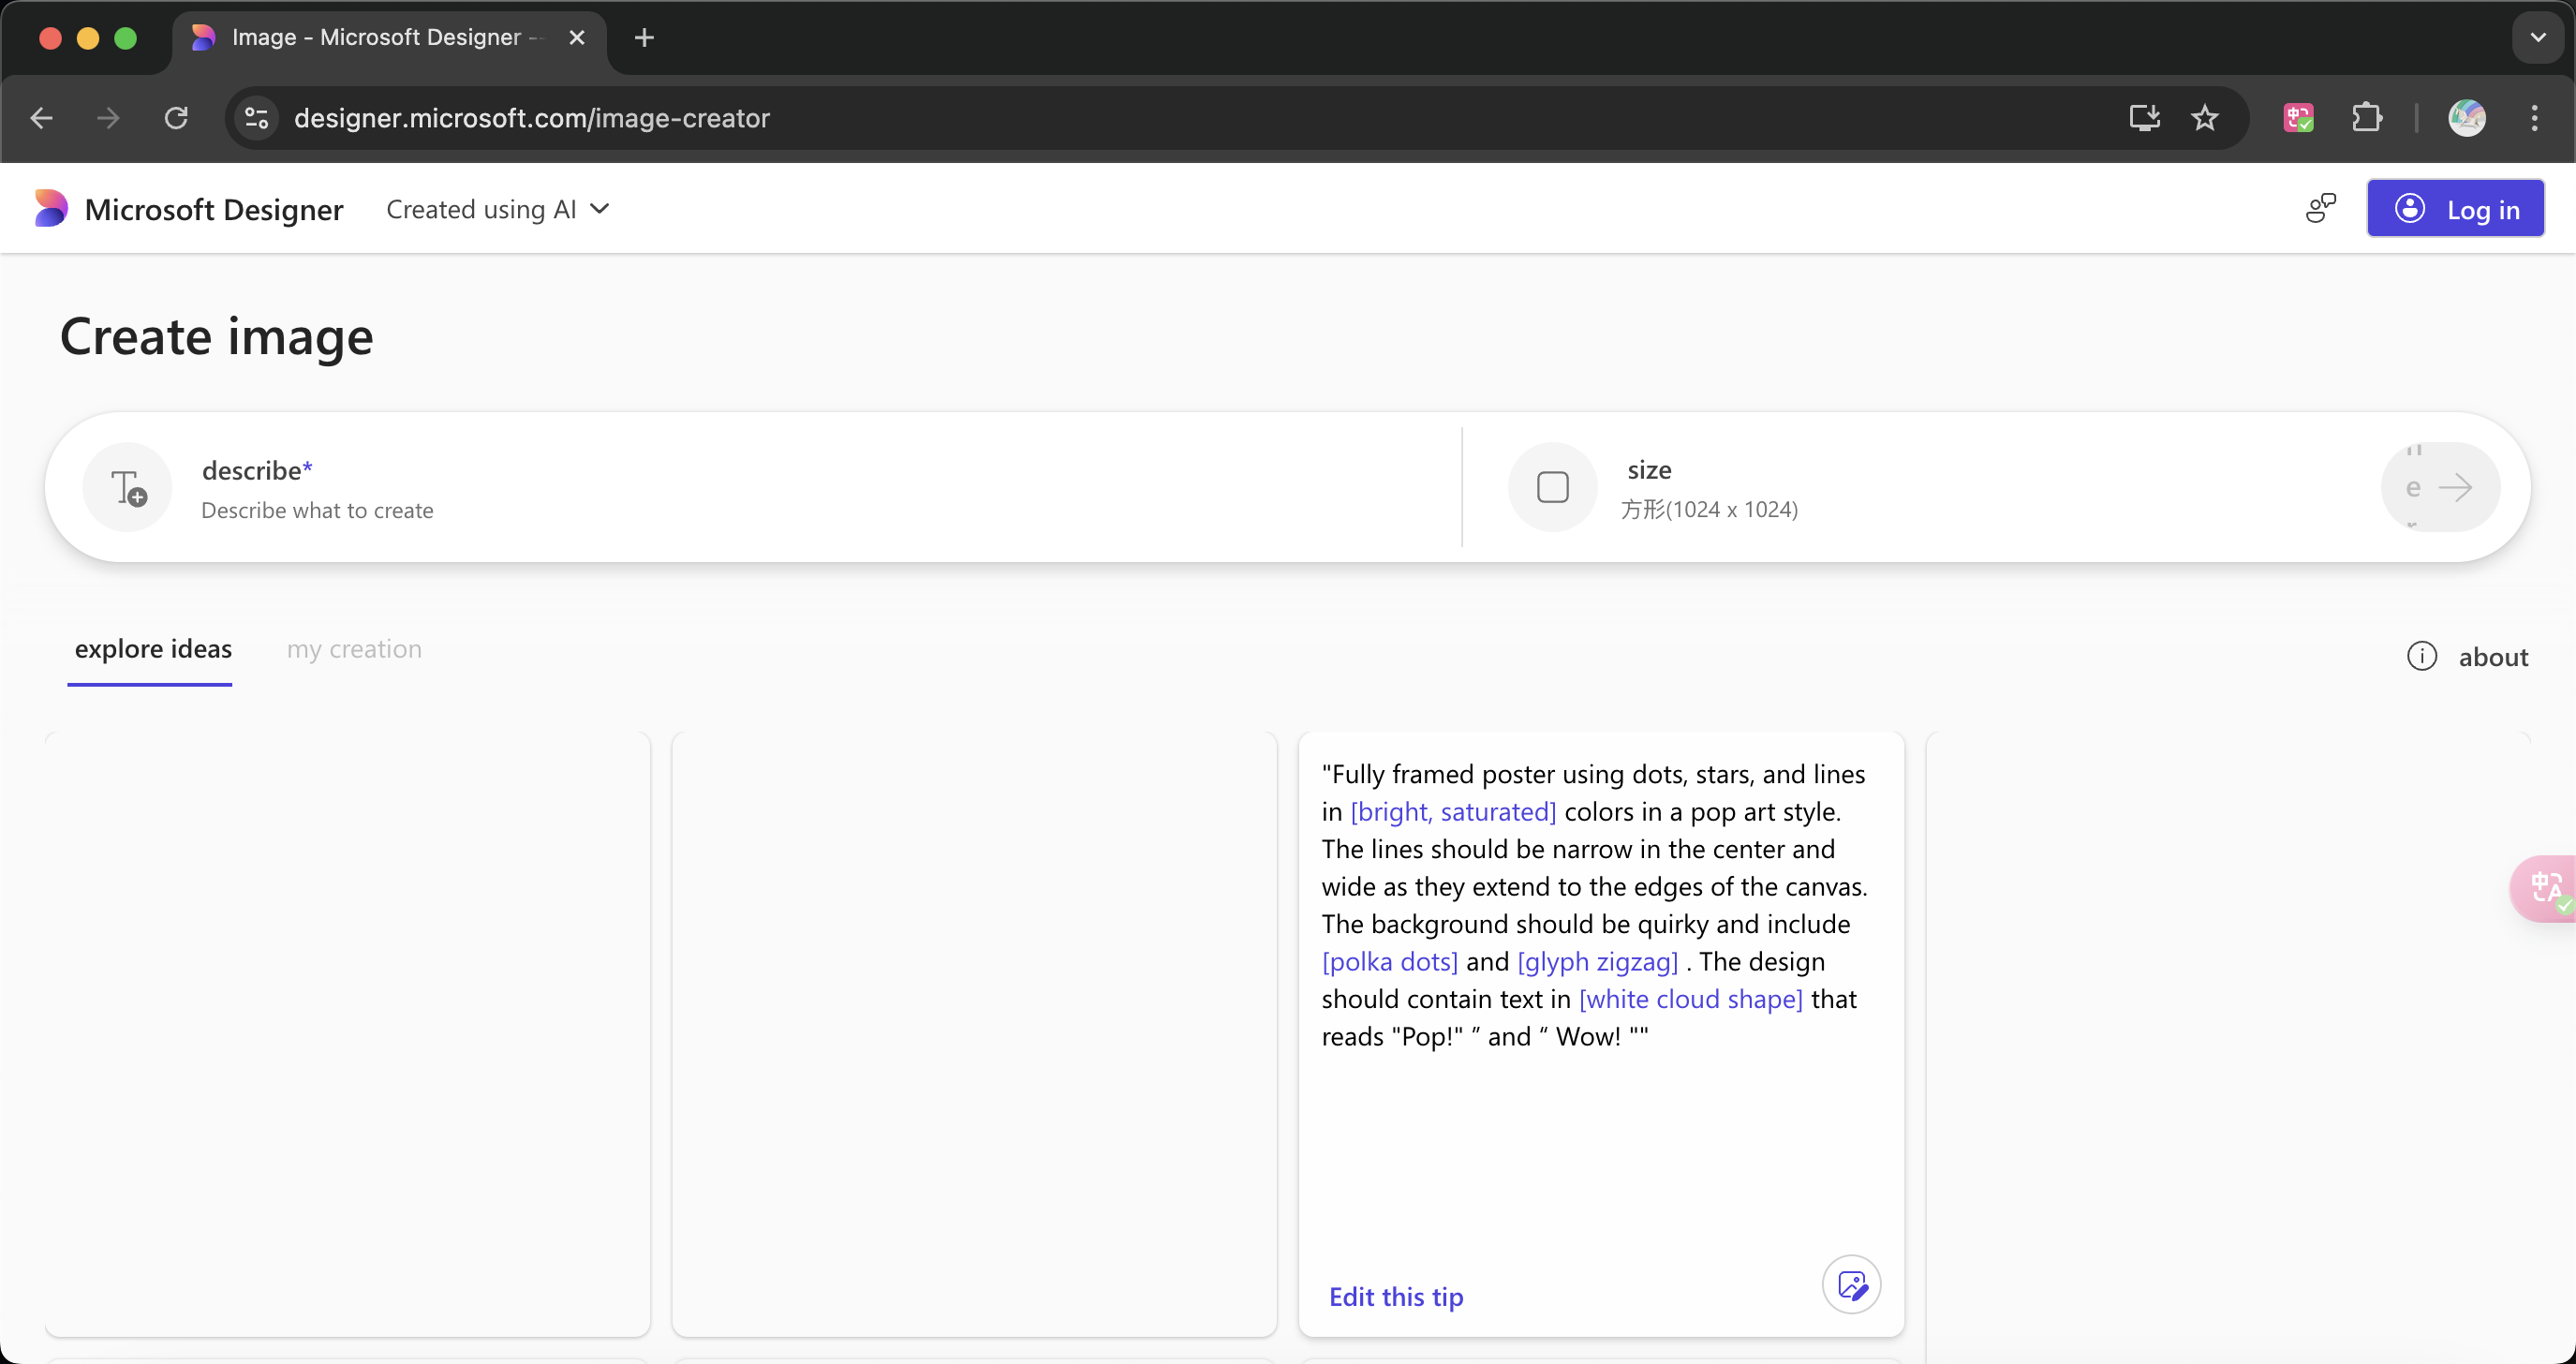2576x1364 pixels.
Task: Open the about link
Action: tap(2493, 657)
